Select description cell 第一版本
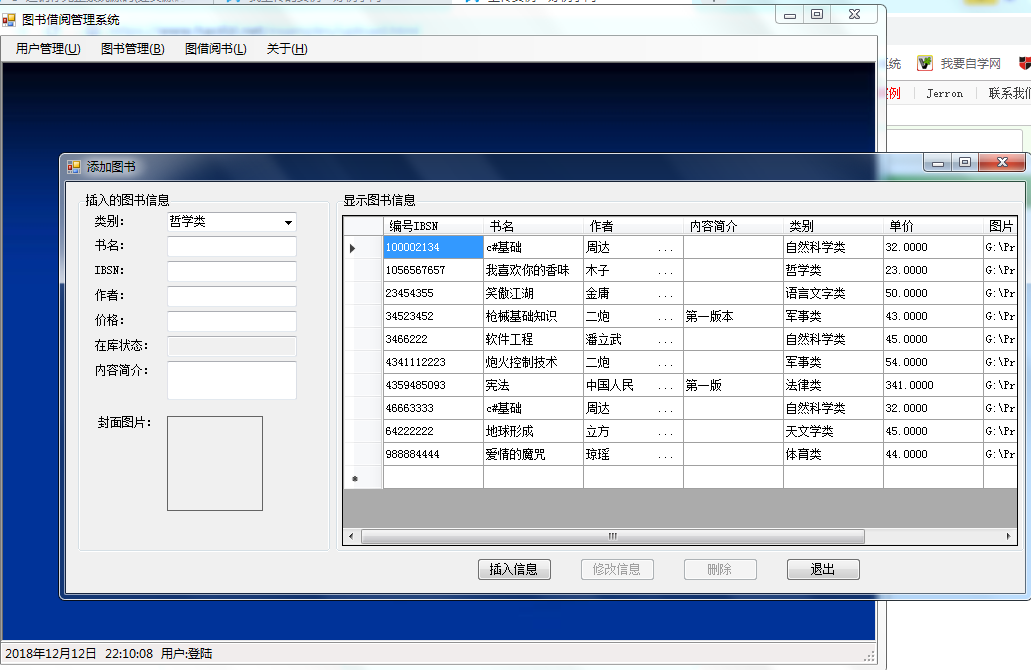Image resolution: width=1031 pixels, height=670 pixels. coord(733,316)
